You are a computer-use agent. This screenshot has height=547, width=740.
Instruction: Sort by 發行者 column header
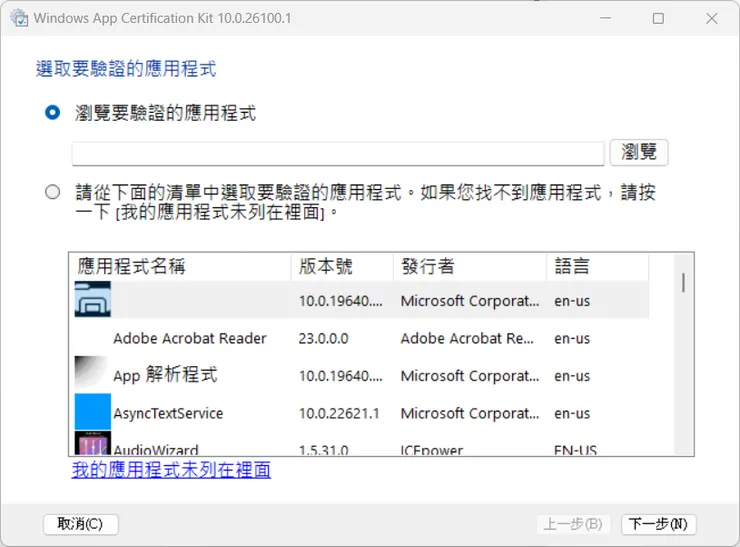click(470, 267)
